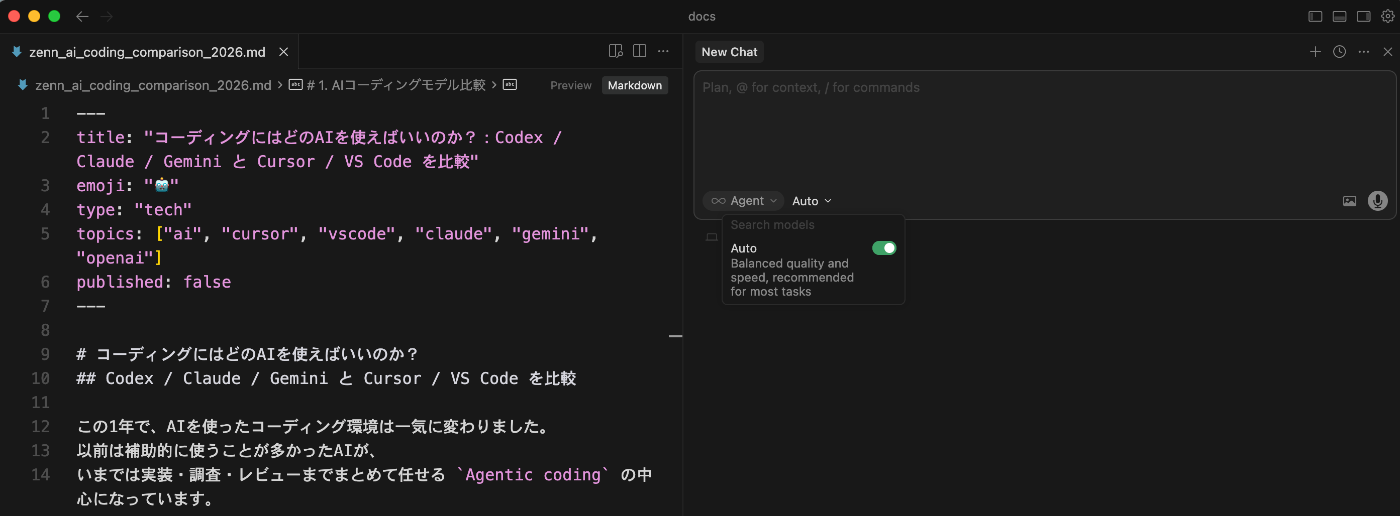This screenshot has height=516, width=1400.
Task: Click line number 2 in the gutter
Action: pyautogui.click(x=45, y=137)
